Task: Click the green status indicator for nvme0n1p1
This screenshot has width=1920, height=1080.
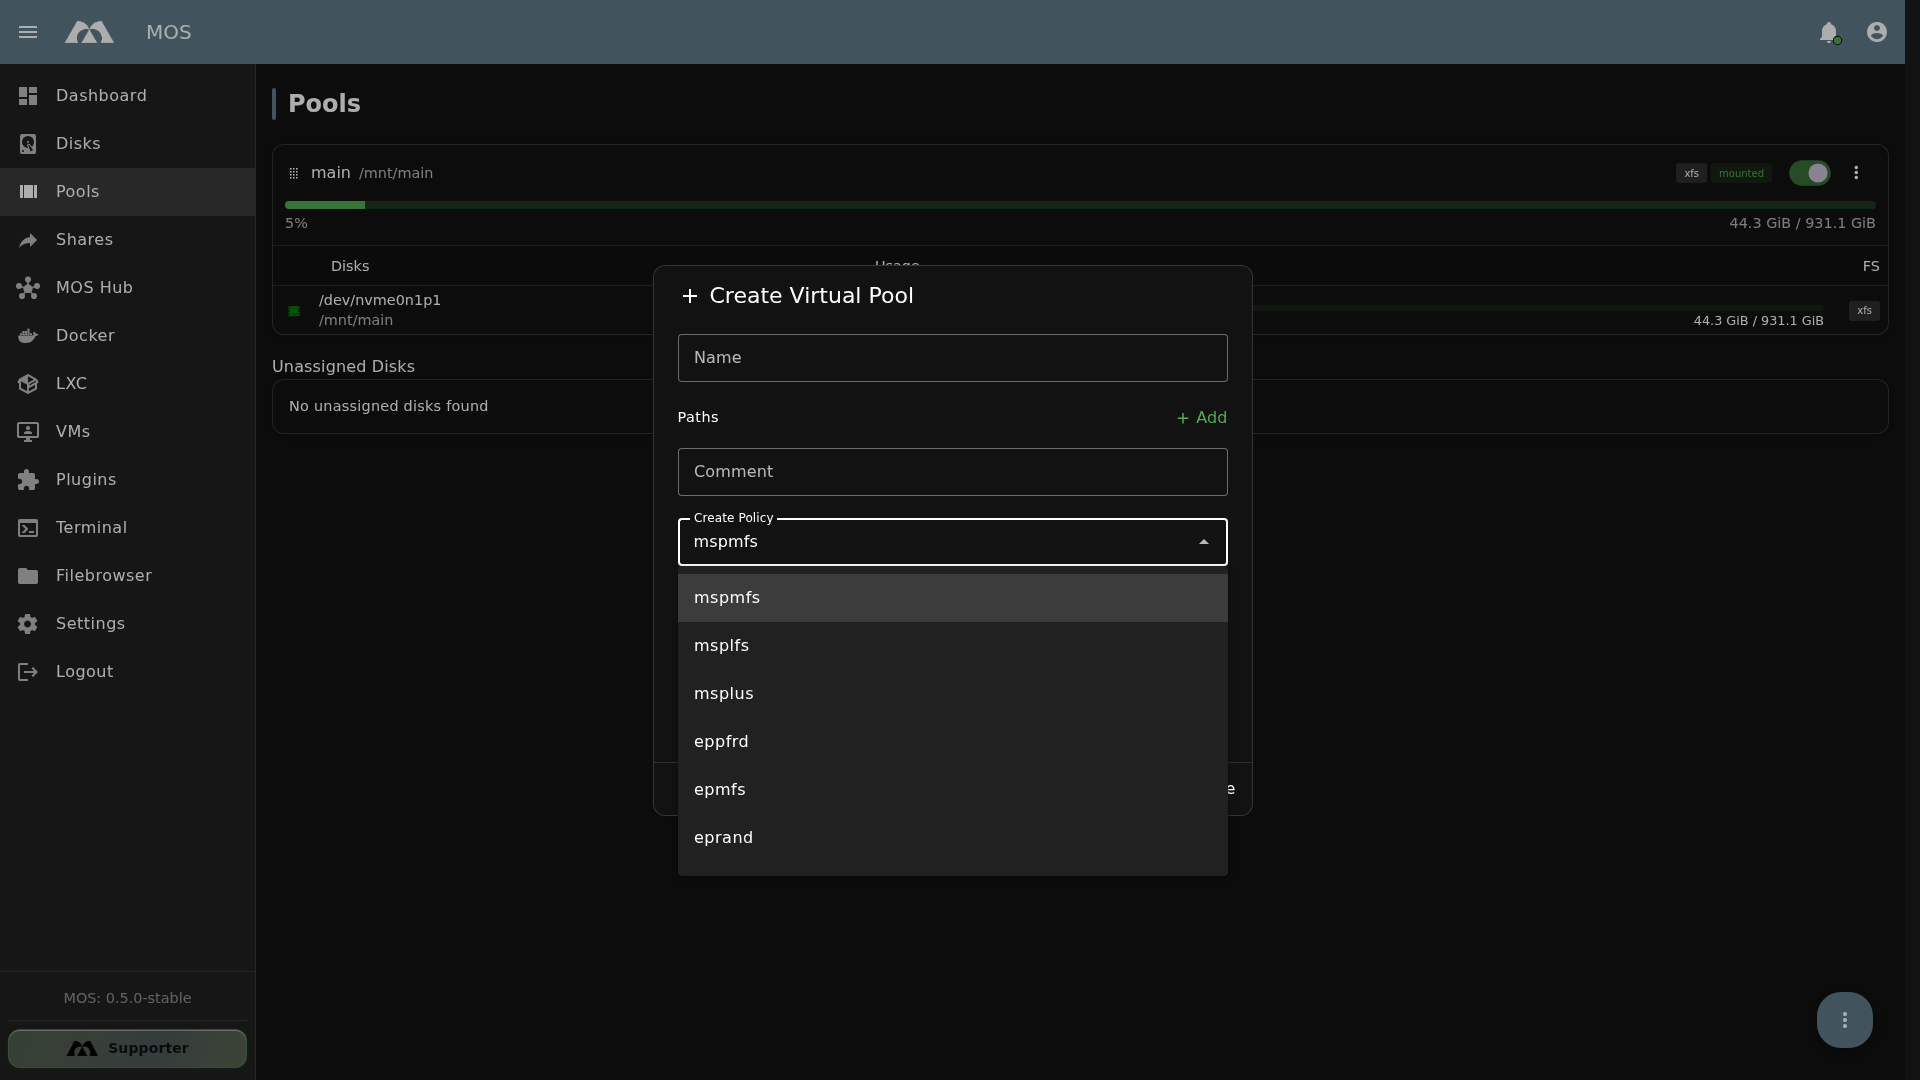Action: 294,311
